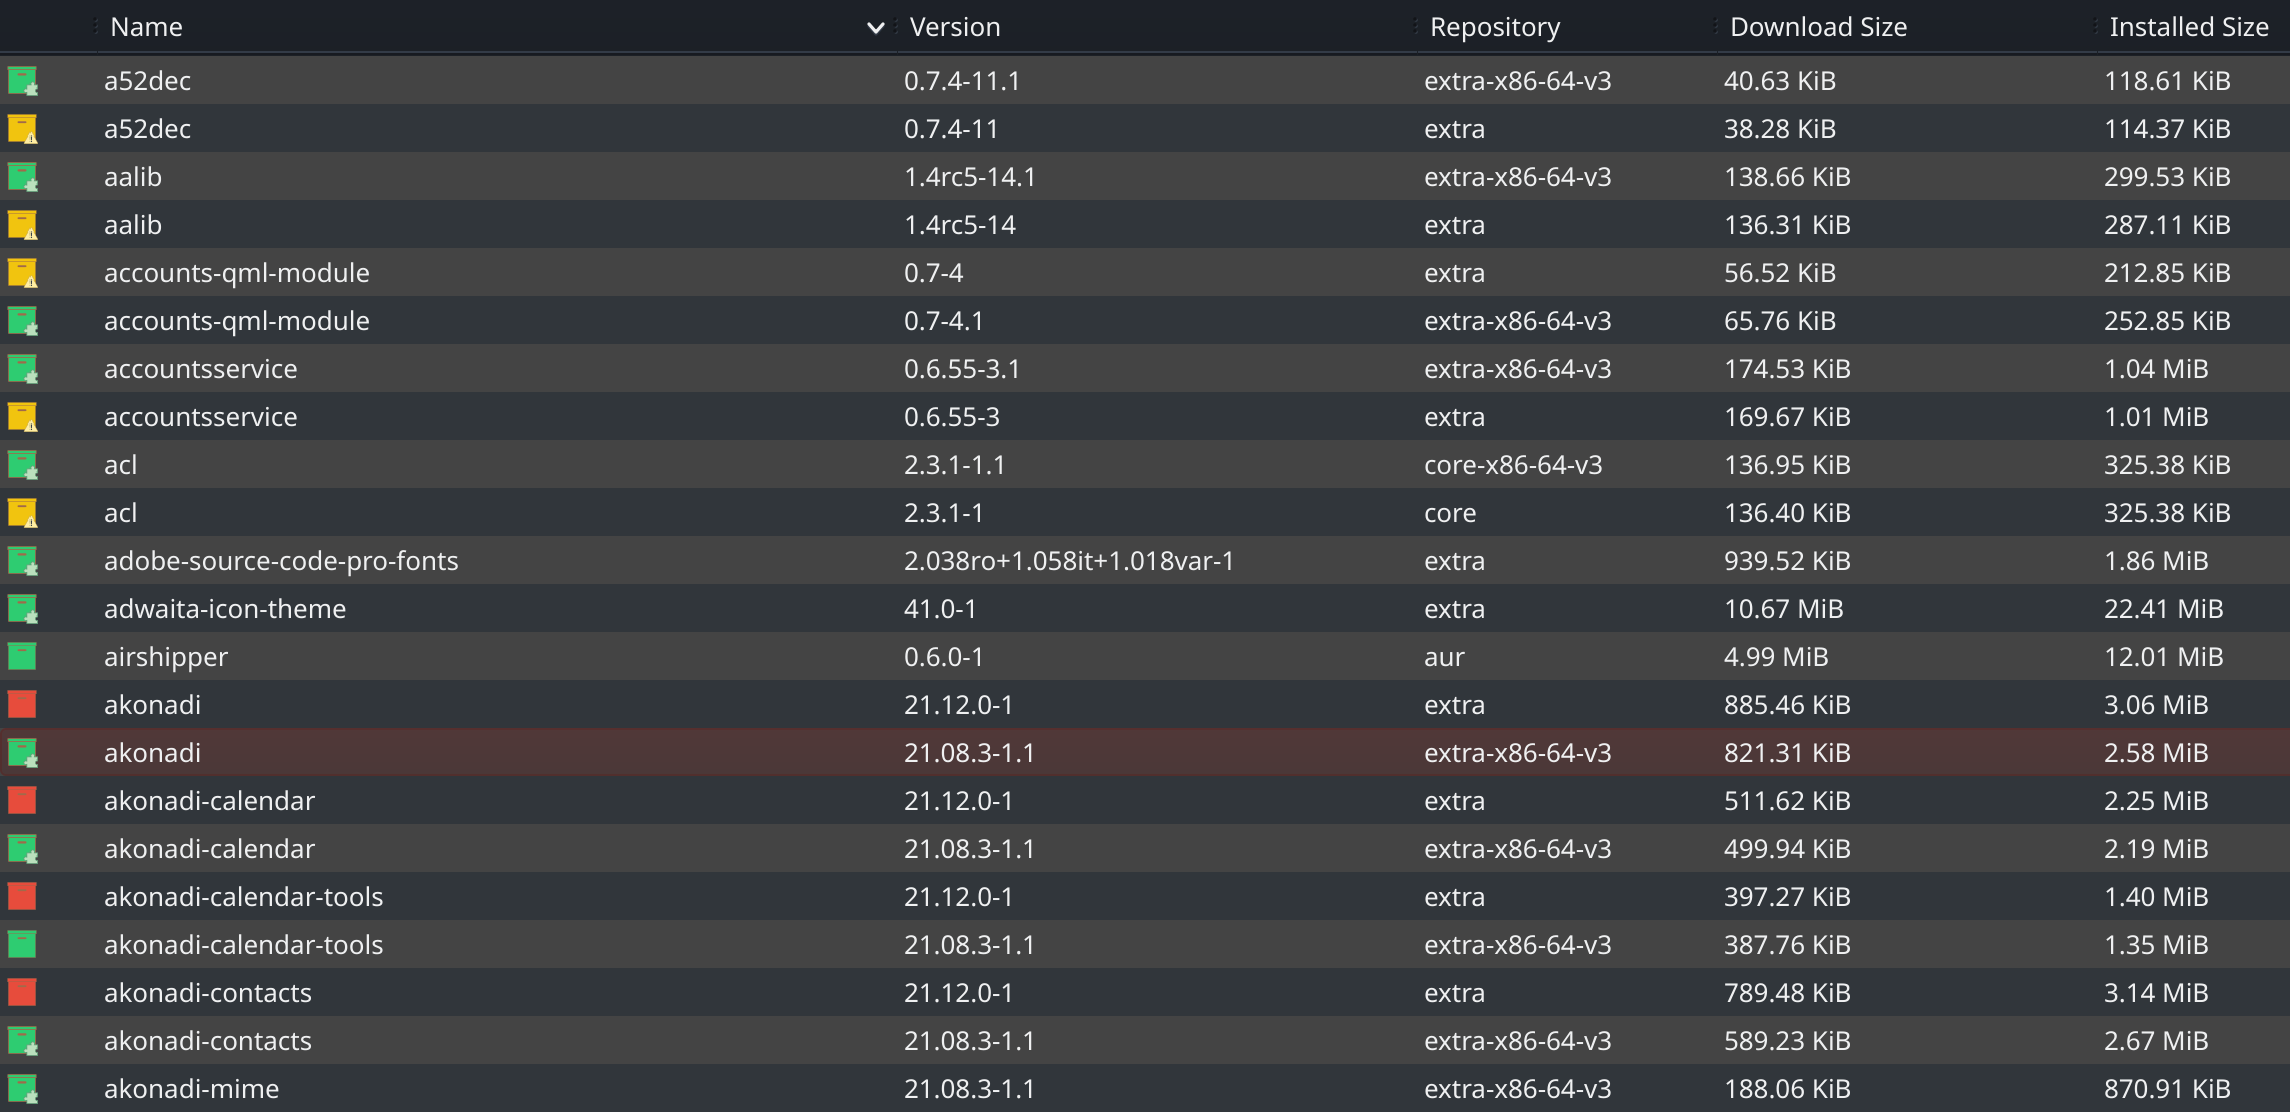The width and height of the screenshot is (2290, 1112).
Task: Click yellow icon of acl 2.3.1-1
Action: (x=23, y=513)
